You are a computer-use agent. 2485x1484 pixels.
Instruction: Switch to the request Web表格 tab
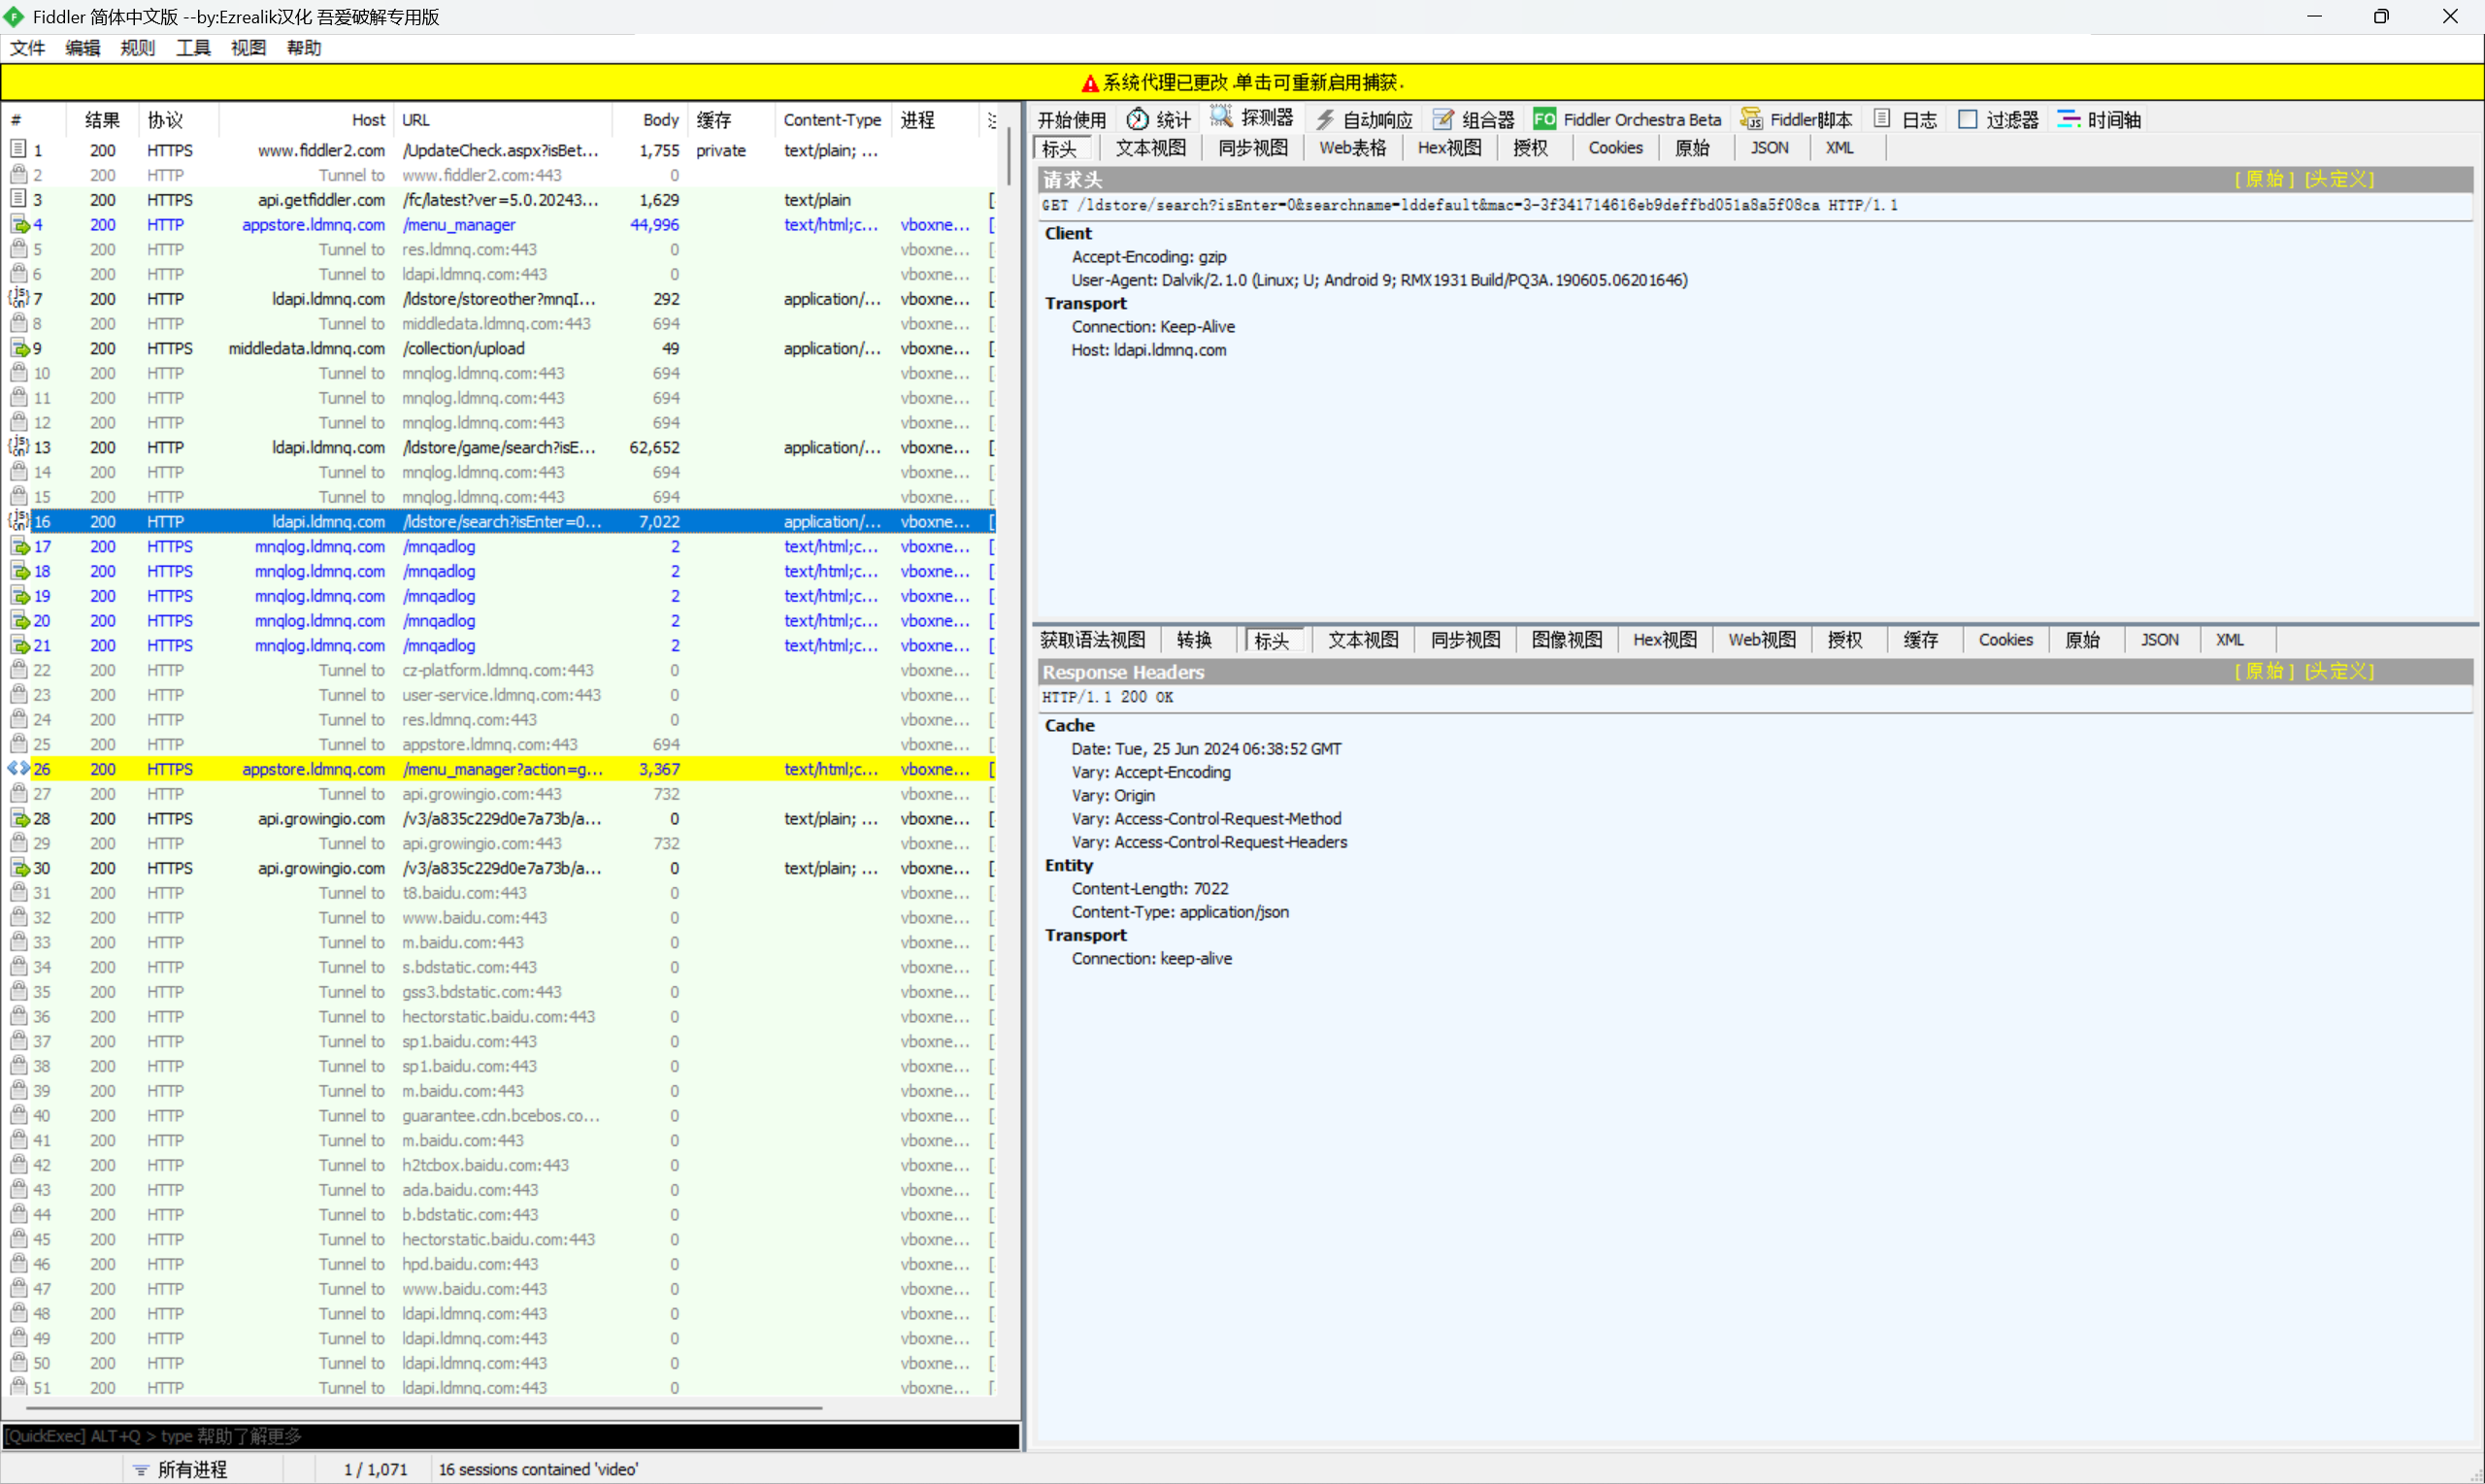tap(1352, 148)
